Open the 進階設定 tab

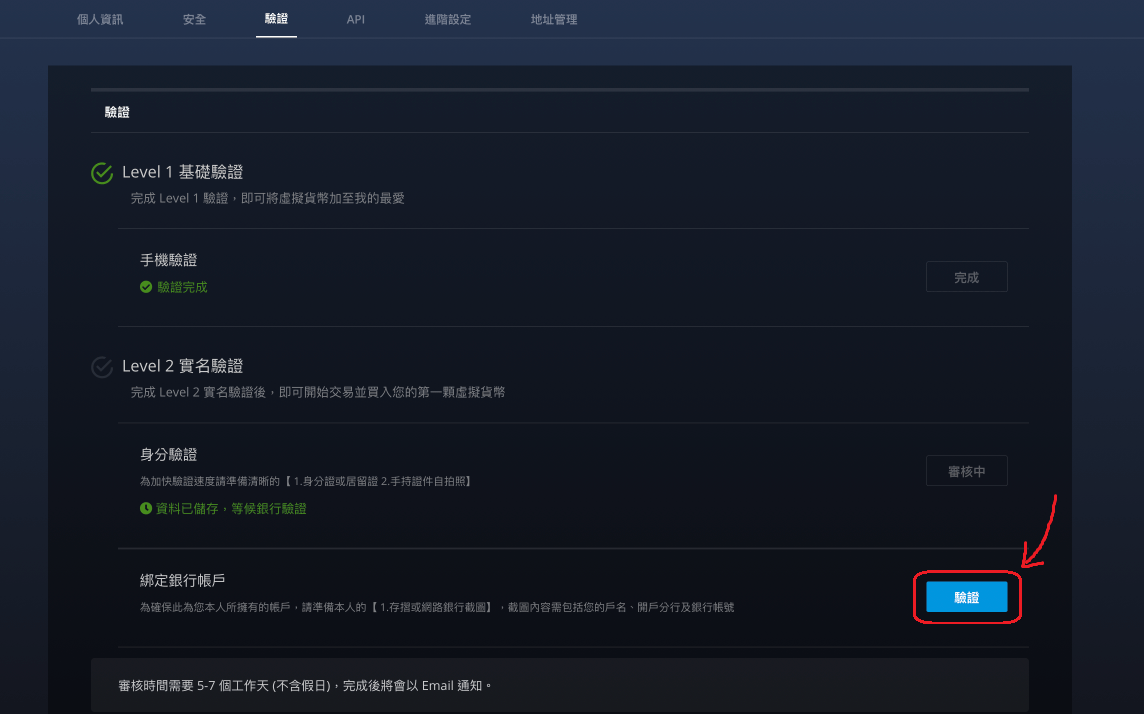point(447,19)
